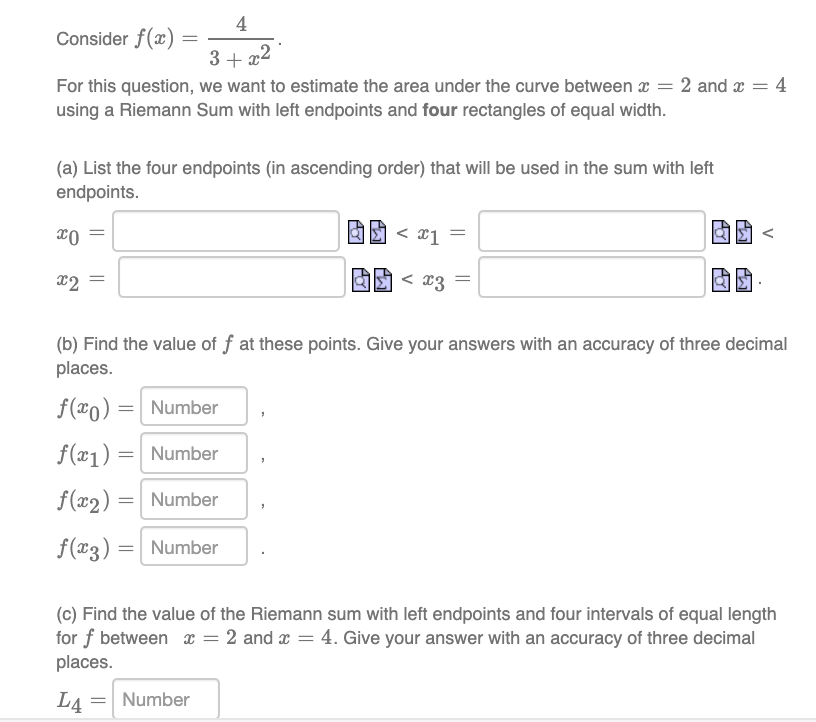
Task: Preview formatted entry for x1
Action: click(x=720, y=232)
